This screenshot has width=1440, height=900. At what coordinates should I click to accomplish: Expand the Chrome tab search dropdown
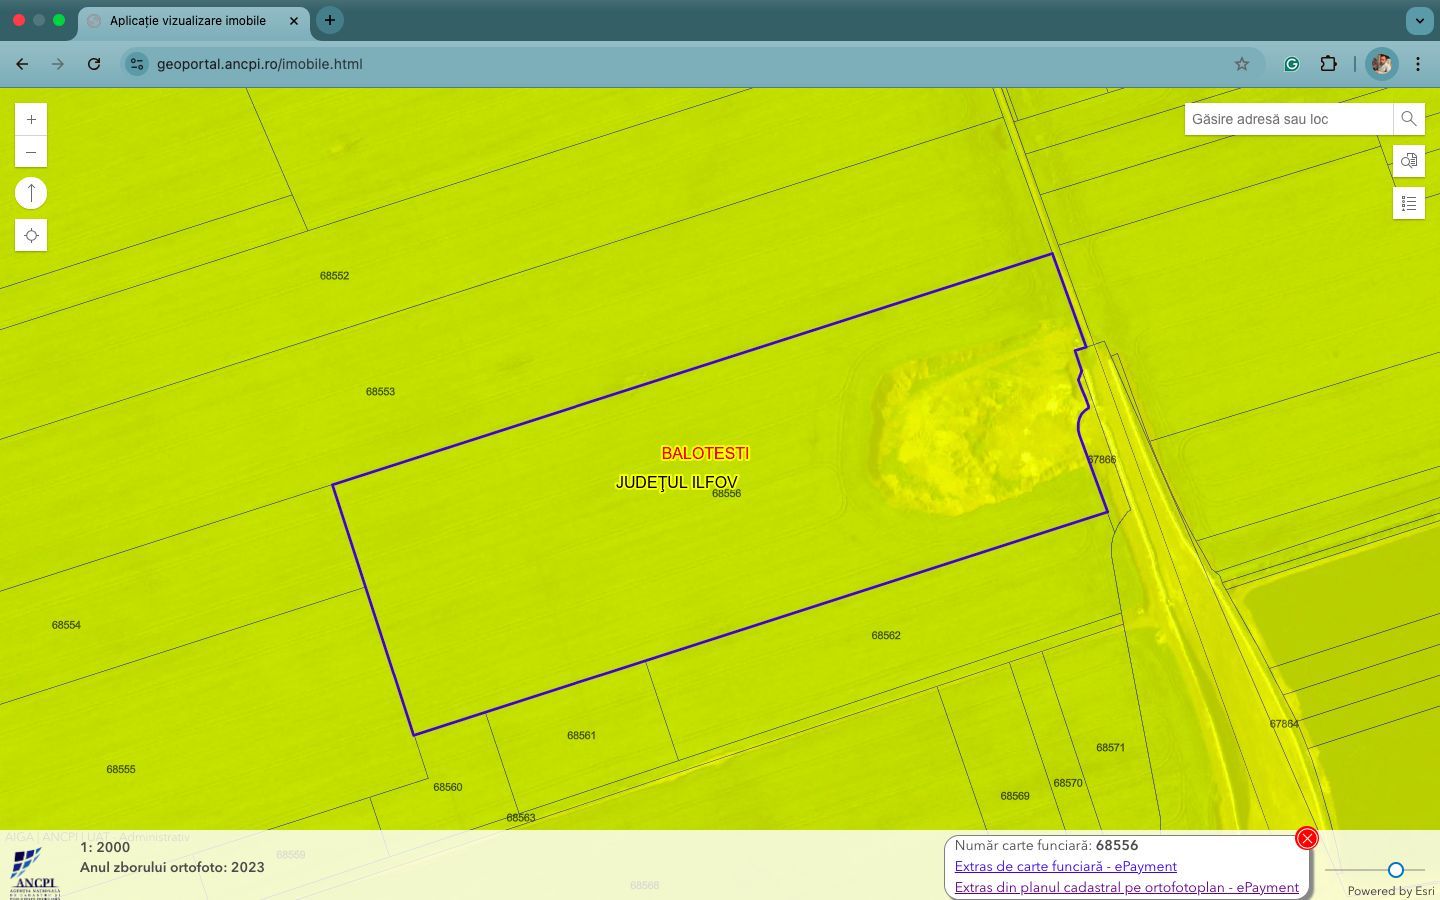(x=1419, y=20)
